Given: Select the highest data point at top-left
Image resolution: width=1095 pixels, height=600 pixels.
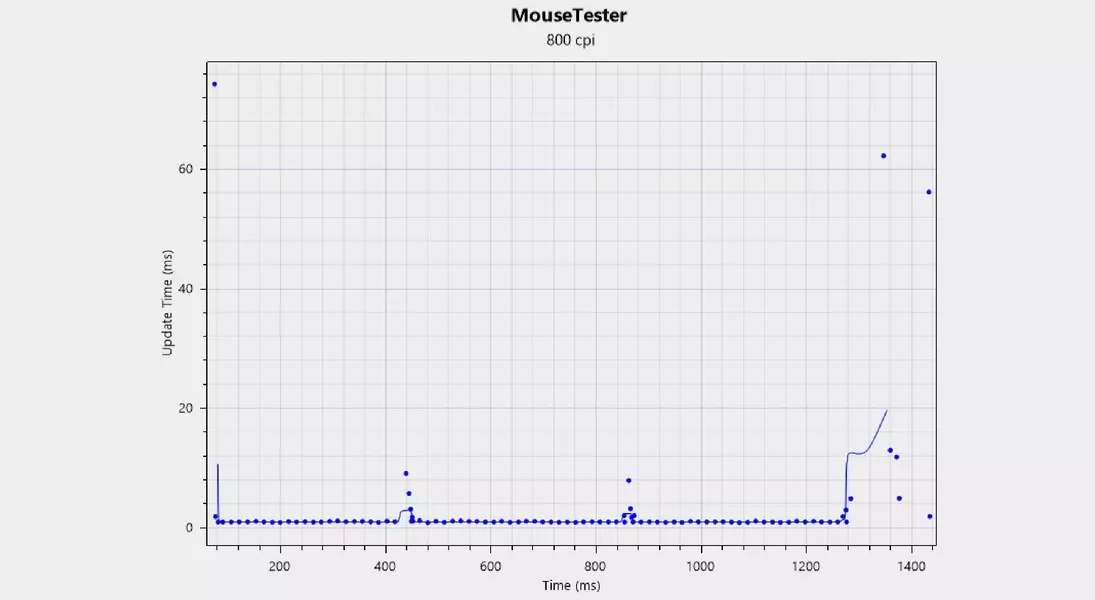Looking at the screenshot, I should point(214,84).
